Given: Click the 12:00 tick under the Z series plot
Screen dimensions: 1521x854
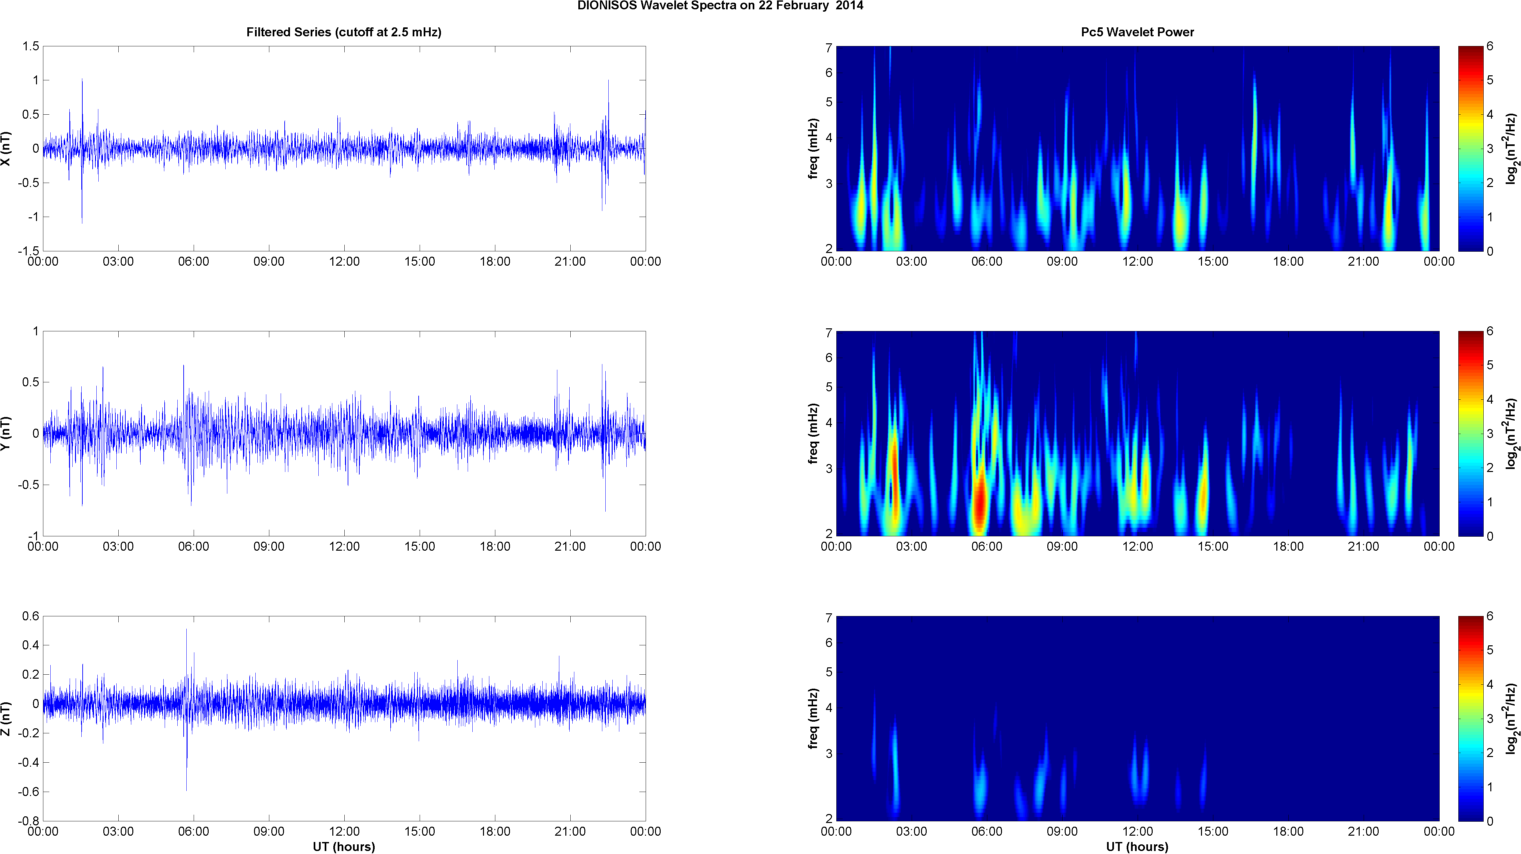Looking at the screenshot, I should 344,831.
